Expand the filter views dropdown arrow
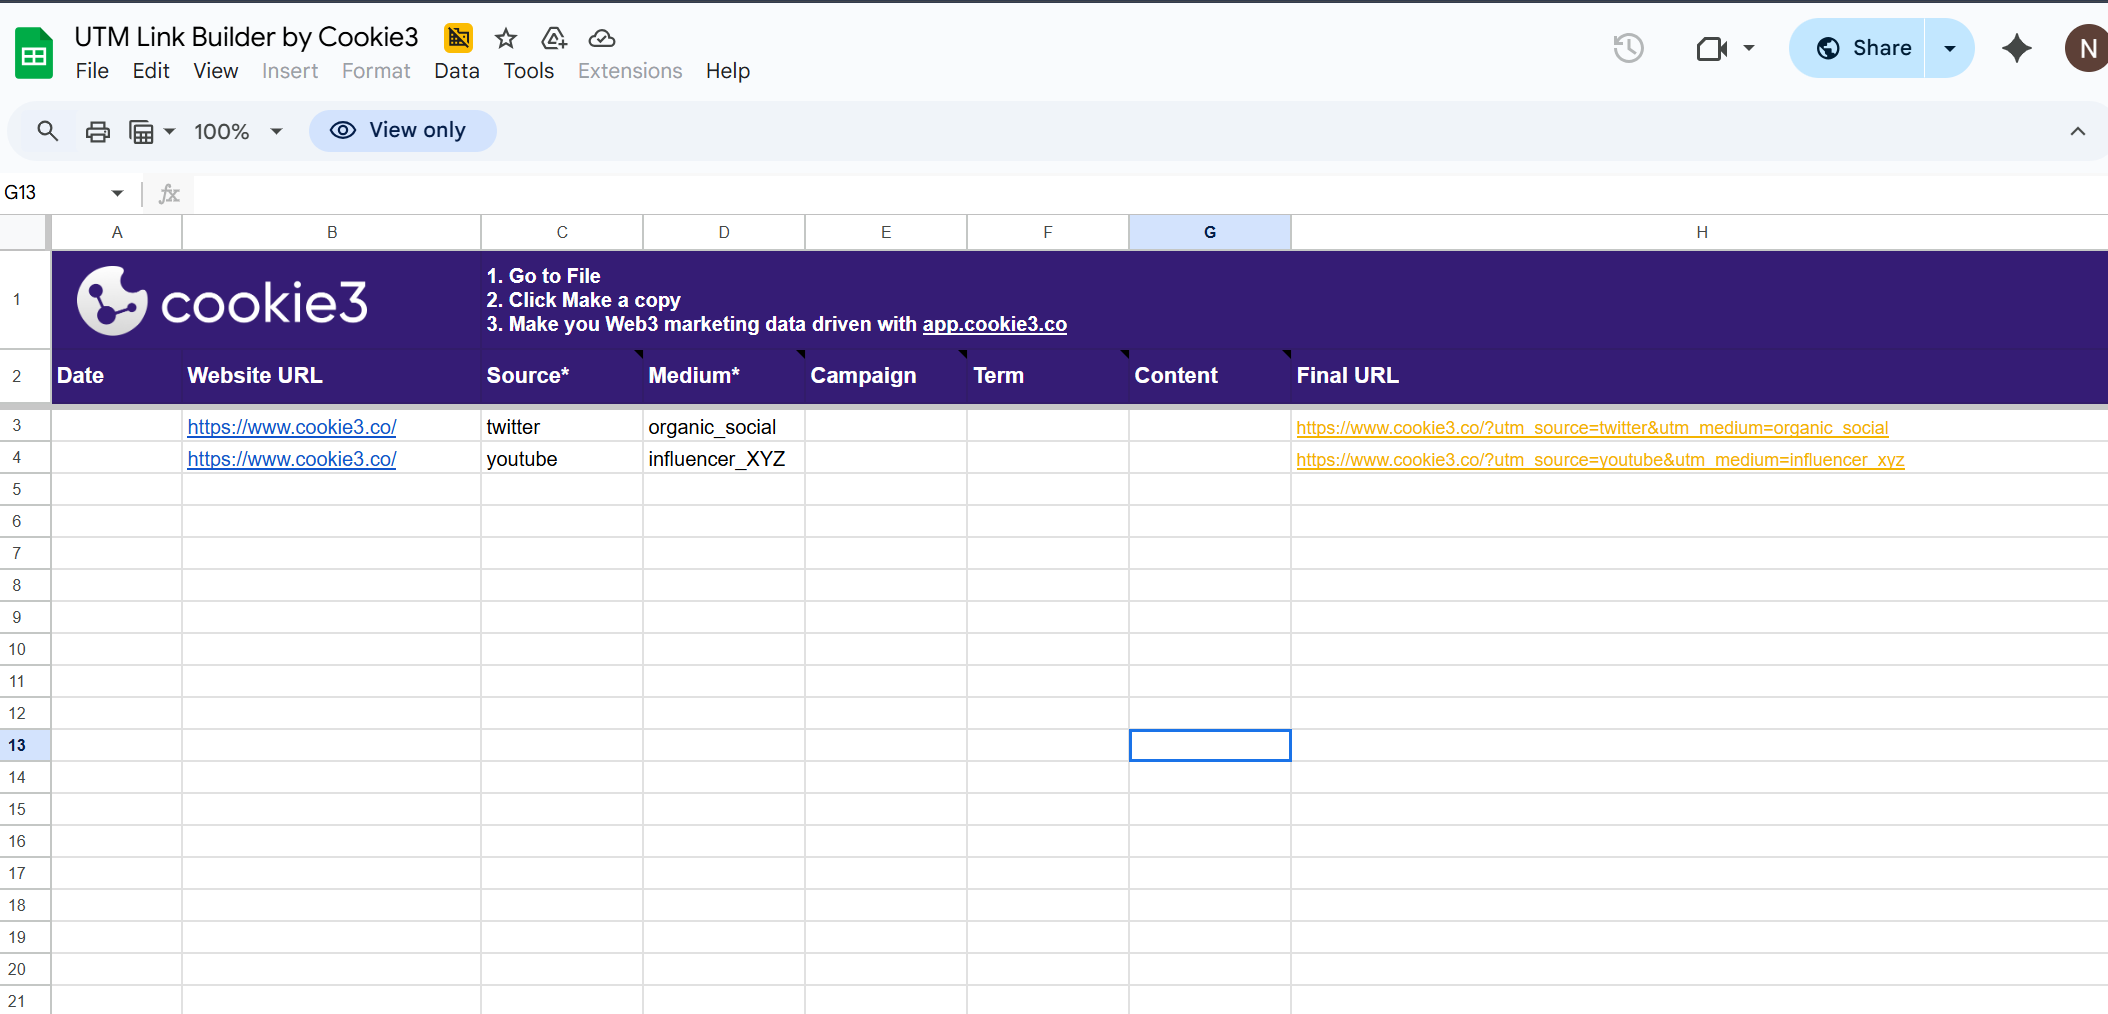The height and width of the screenshot is (1014, 2108). click(169, 131)
